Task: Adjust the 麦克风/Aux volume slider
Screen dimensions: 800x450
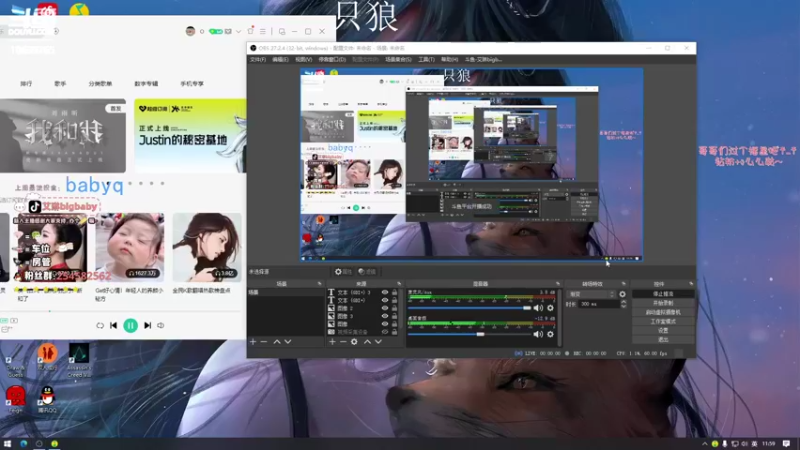Action: 469,308
